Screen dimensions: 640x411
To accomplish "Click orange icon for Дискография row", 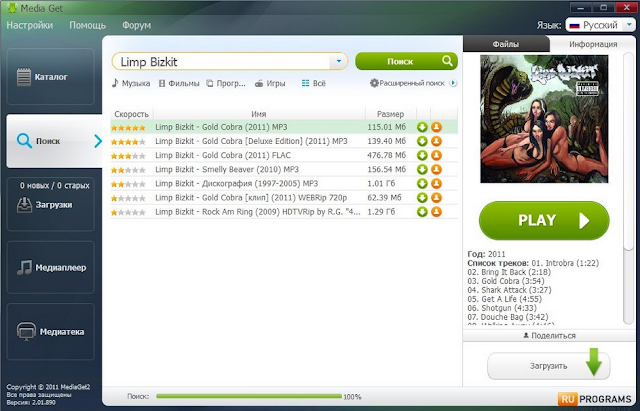I will pos(436,184).
